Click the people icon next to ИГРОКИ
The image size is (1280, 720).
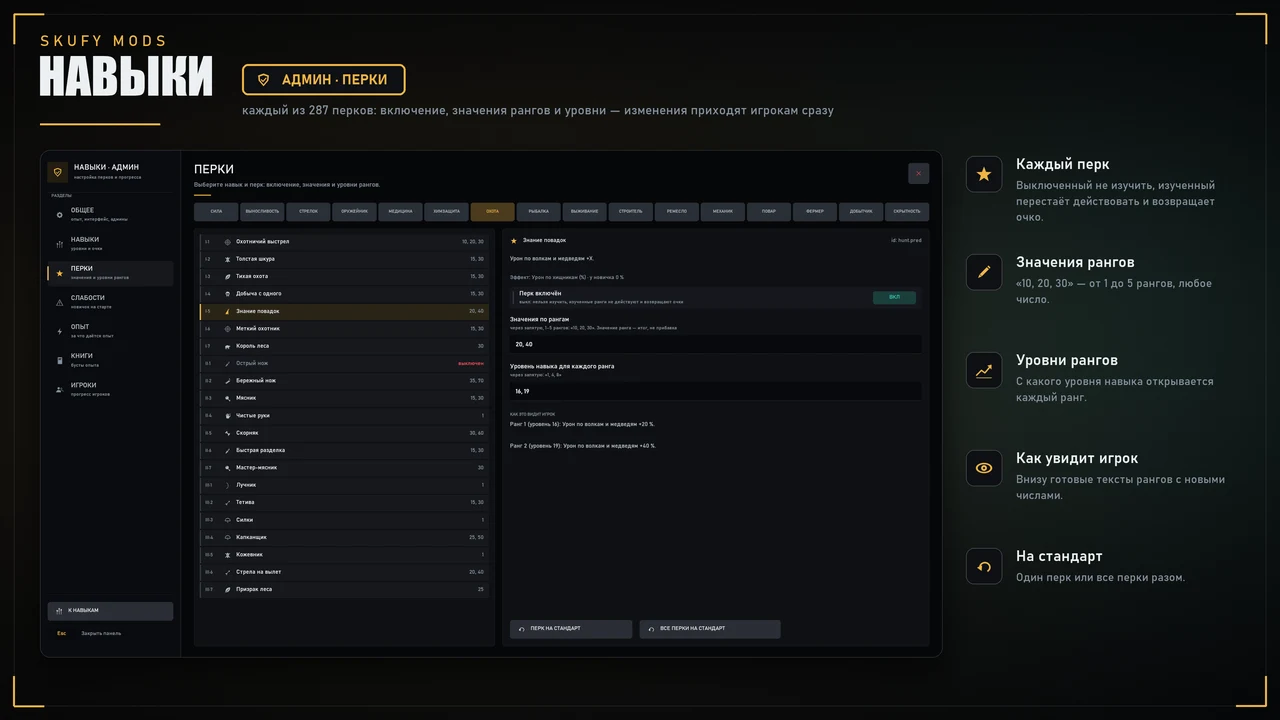pos(60,389)
